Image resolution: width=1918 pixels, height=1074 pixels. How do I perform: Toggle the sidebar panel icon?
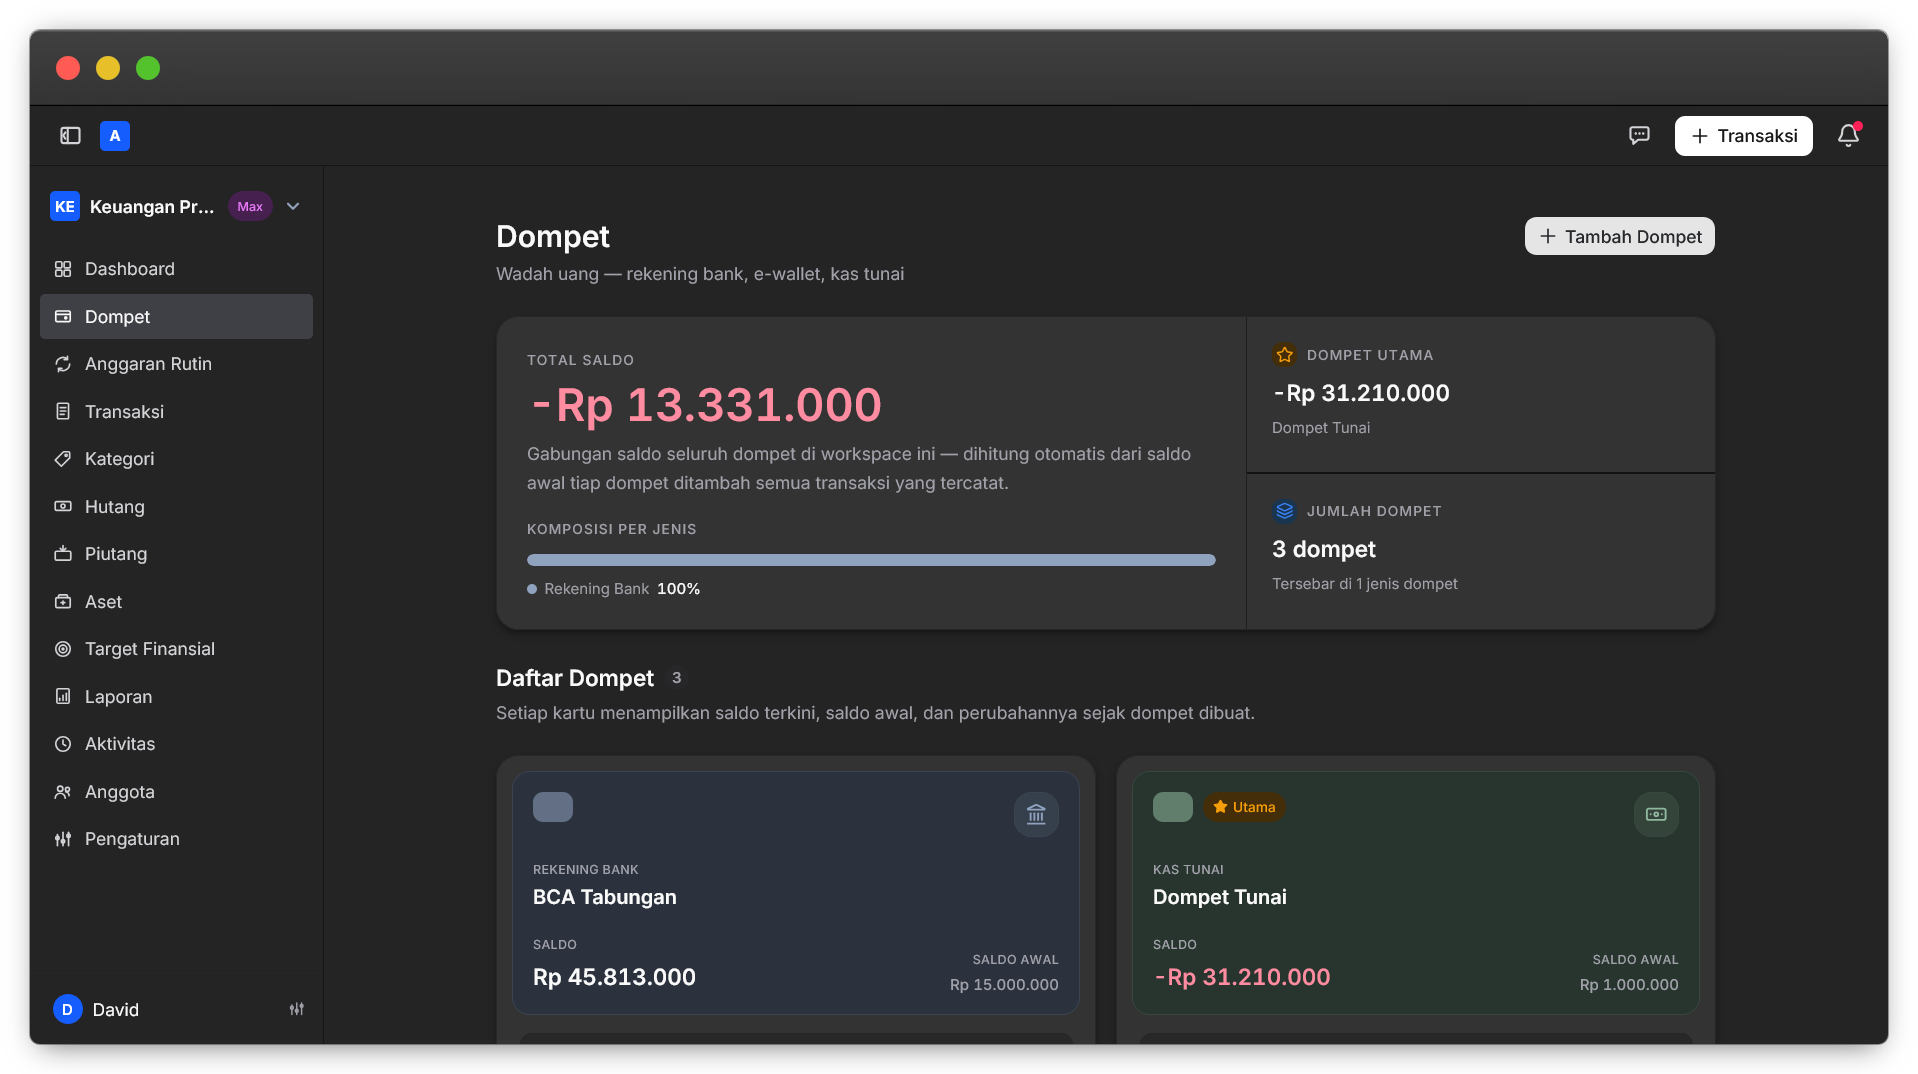(x=70, y=136)
